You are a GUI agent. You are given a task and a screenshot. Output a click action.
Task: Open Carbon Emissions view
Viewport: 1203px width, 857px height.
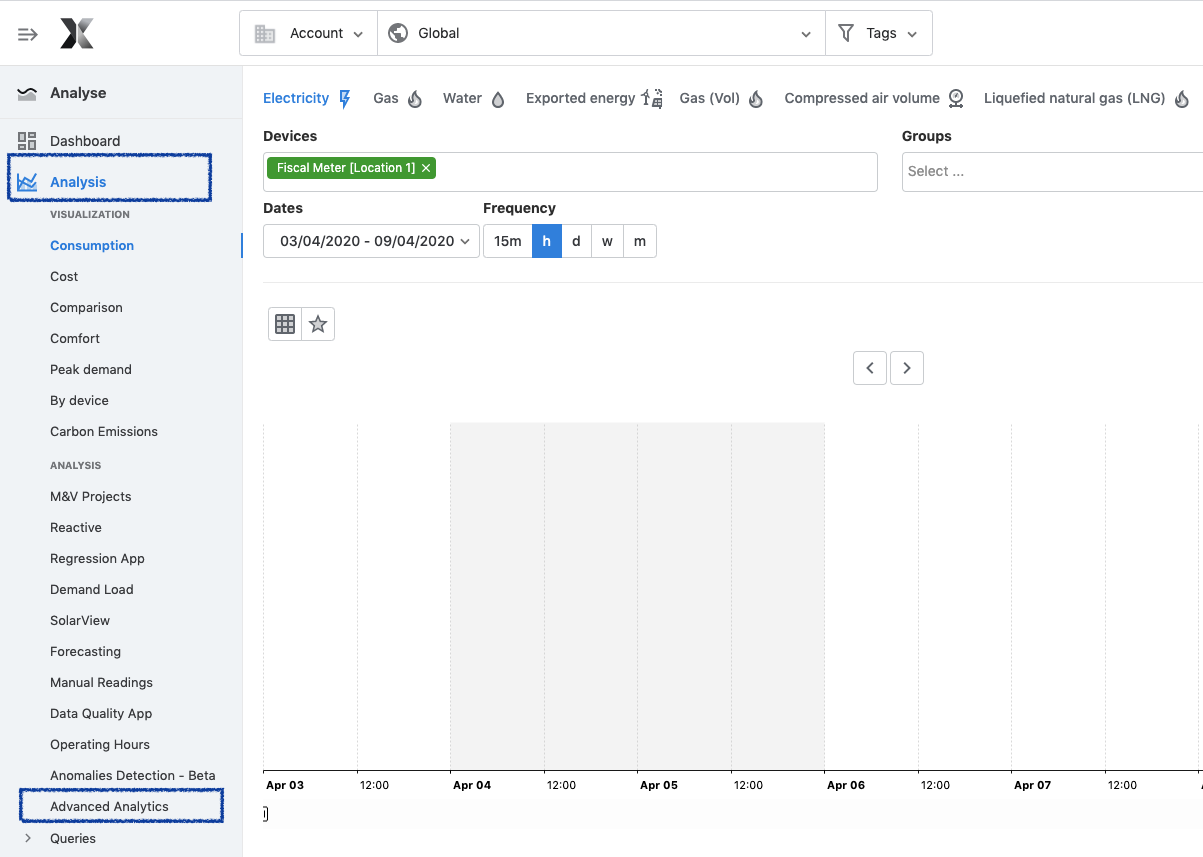pyautogui.click(x=104, y=431)
